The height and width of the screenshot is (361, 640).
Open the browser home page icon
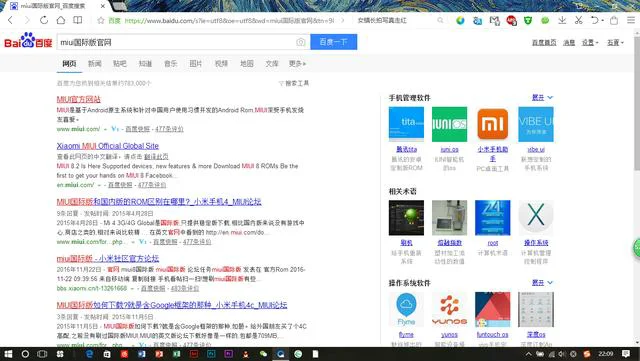61,20
